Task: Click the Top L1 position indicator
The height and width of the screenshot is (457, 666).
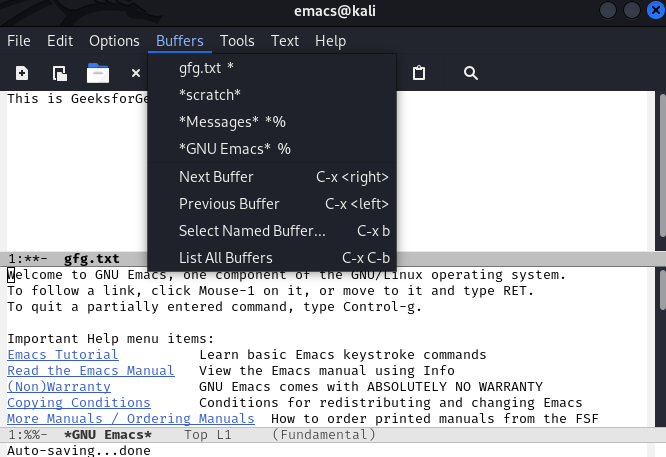Action: (208, 435)
